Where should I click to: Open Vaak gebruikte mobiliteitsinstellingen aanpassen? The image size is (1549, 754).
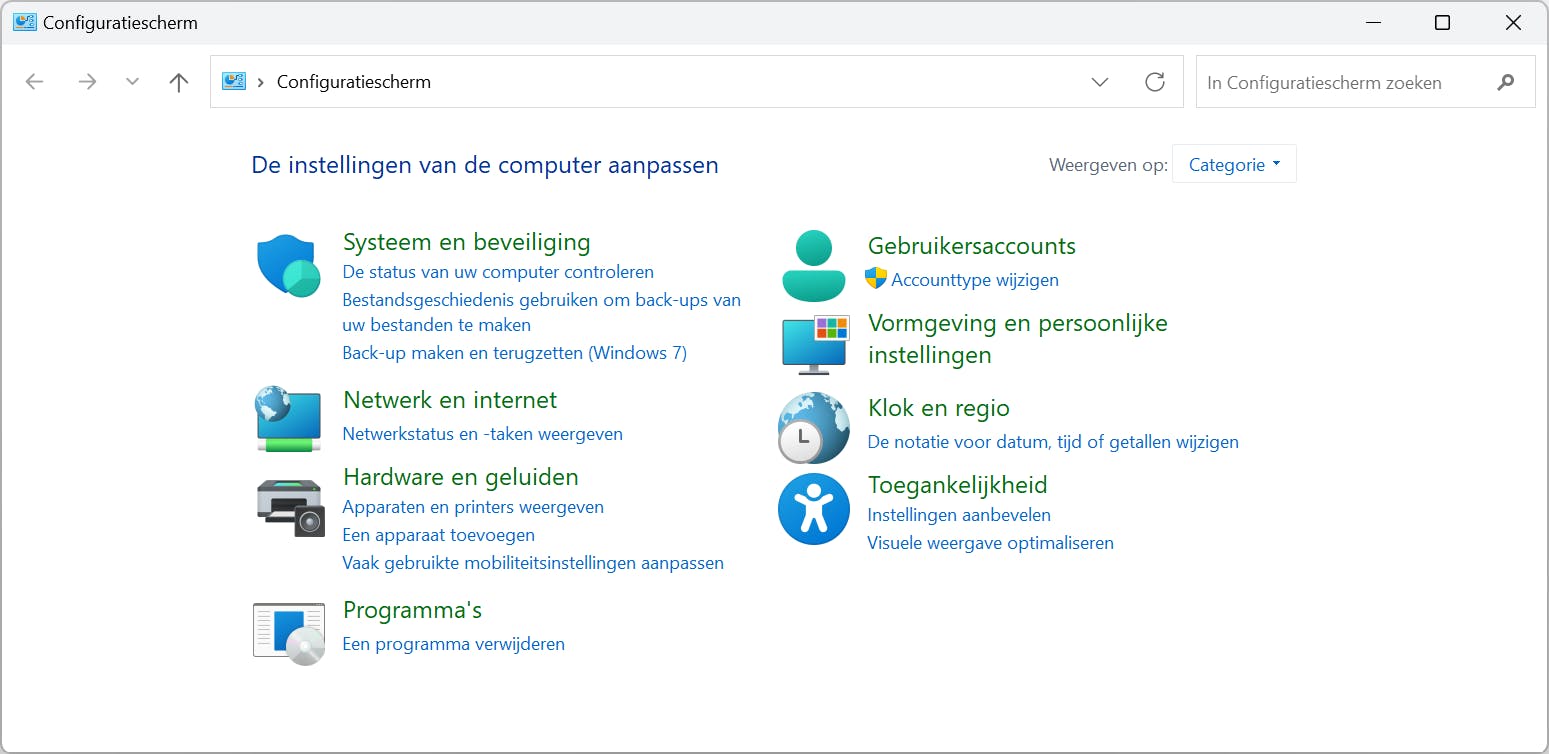click(x=533, y=563)
